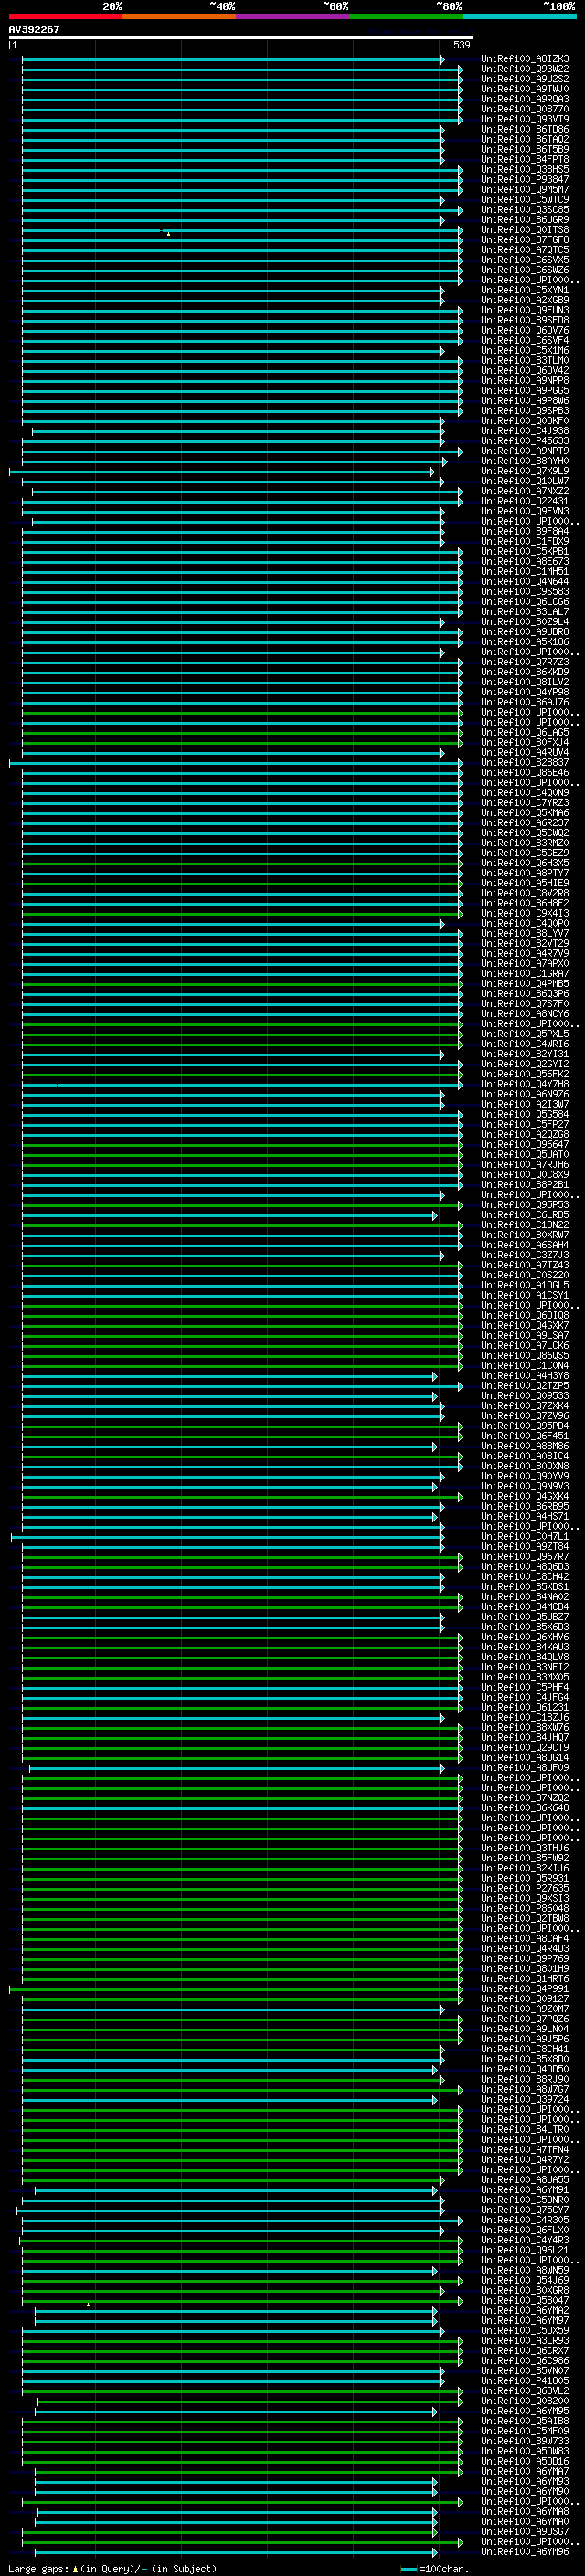Select hit UniRef100_A7RJH6
This screenshot has width=585, height=2576.
[525, 1165]
